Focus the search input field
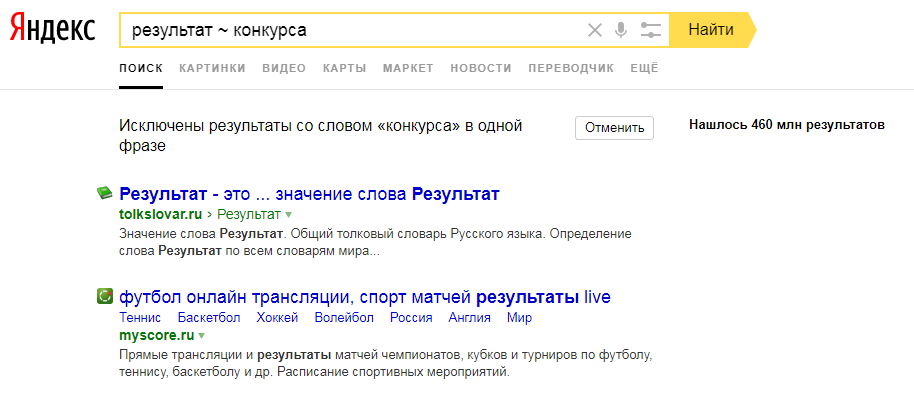Viewport: 914px width, 401px height. pyautogui.click(x=350, y=30)
